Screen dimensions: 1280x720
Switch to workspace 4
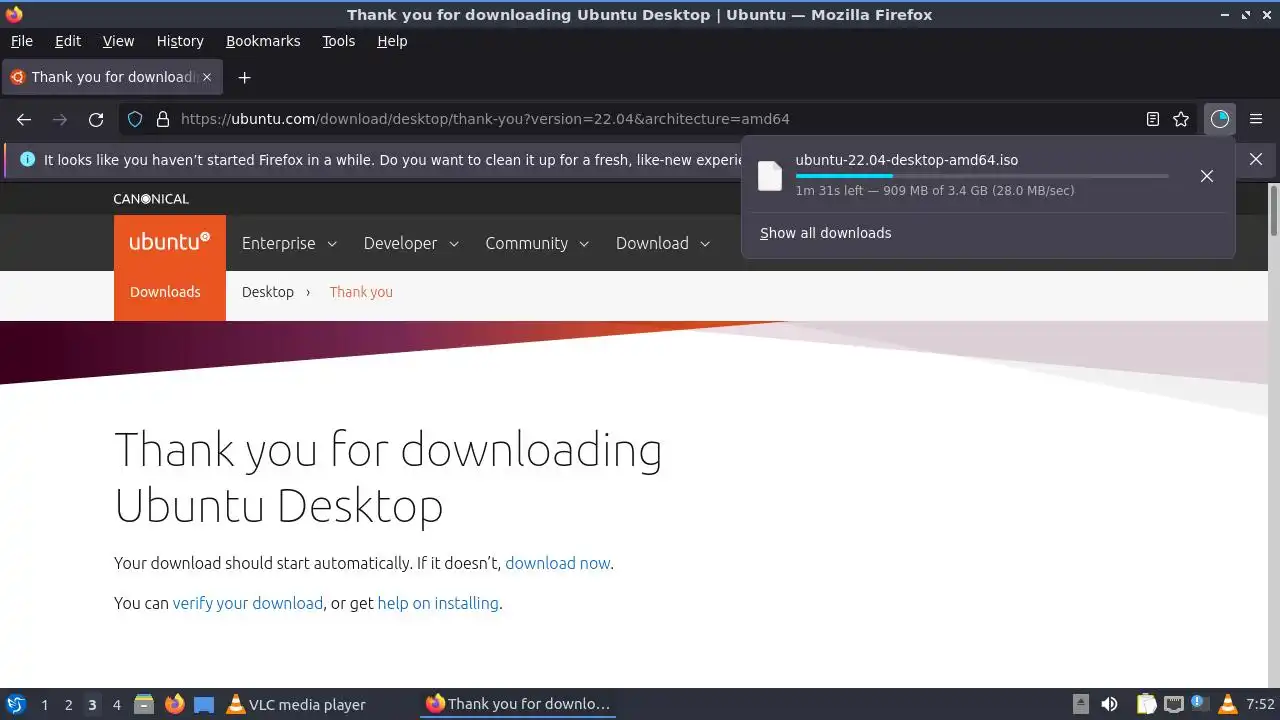(x=116, y=704)
